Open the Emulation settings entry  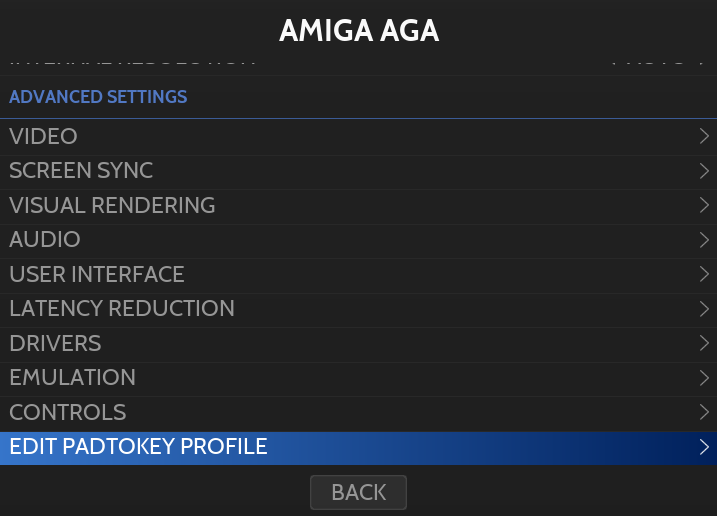[72, 378]
